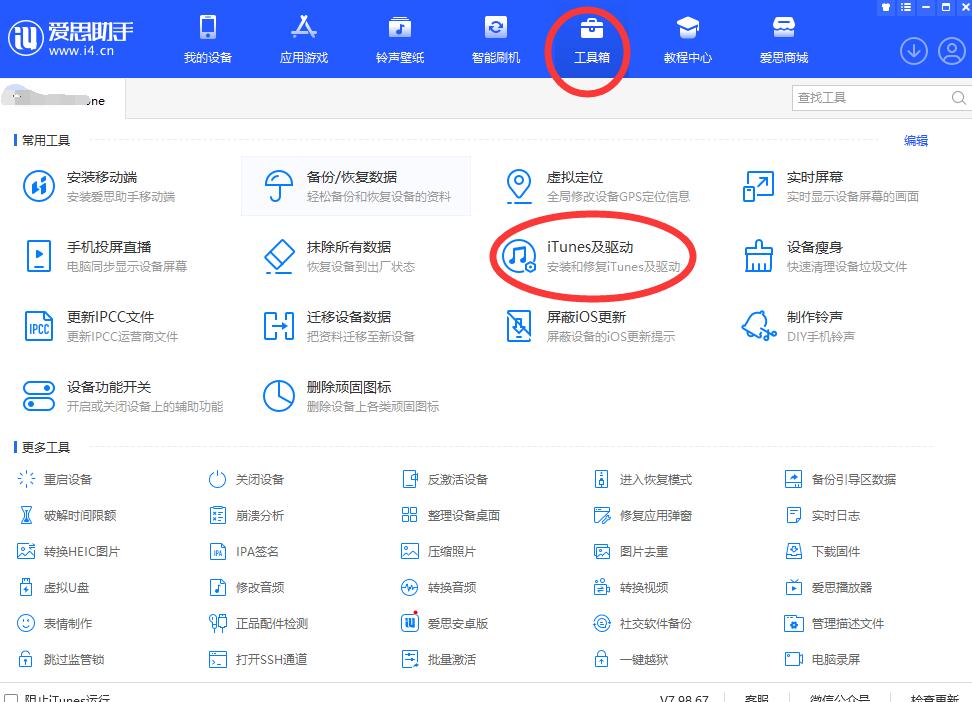
Task: Select the connected device tab
Action: [x=63, y=98]
